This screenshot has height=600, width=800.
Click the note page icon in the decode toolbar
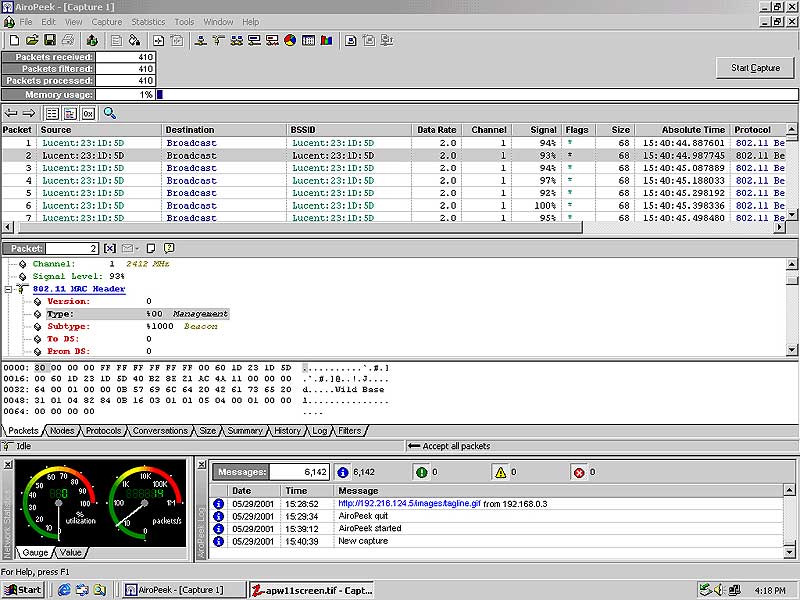coord(151,248)
